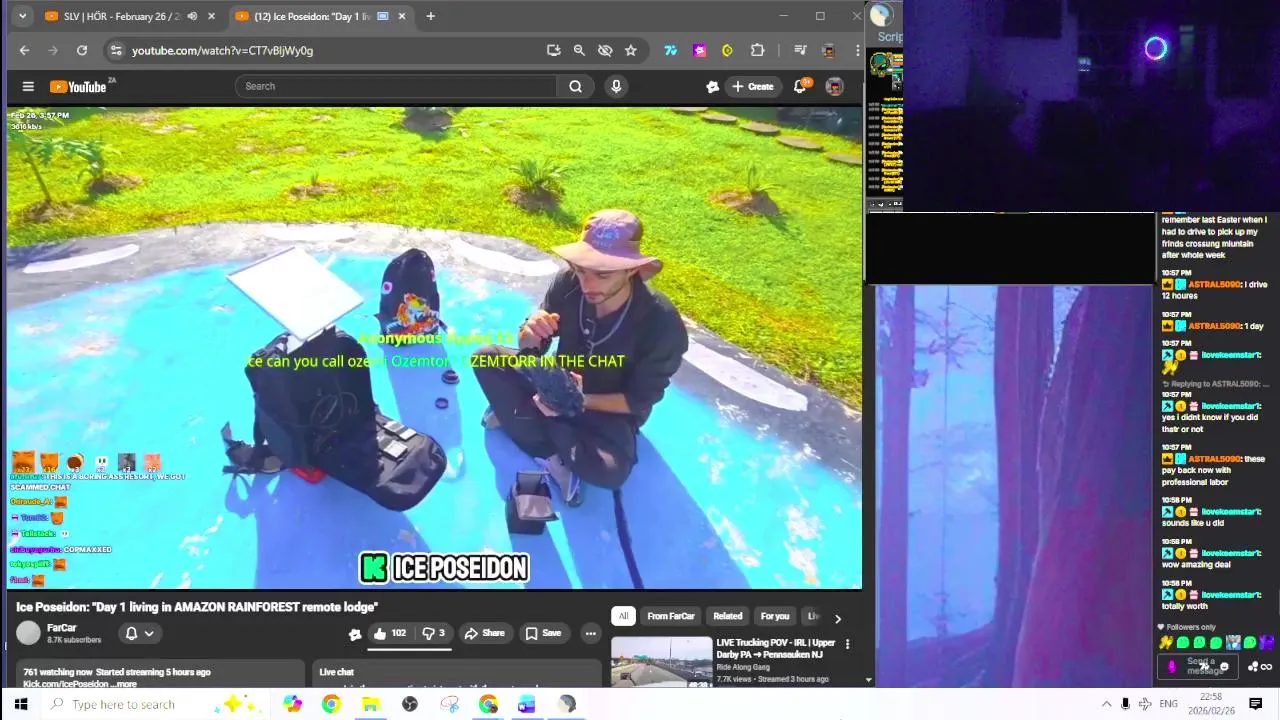Open the emote picker in chat box
The image size is (1280, 720).
pos(1224,667)
